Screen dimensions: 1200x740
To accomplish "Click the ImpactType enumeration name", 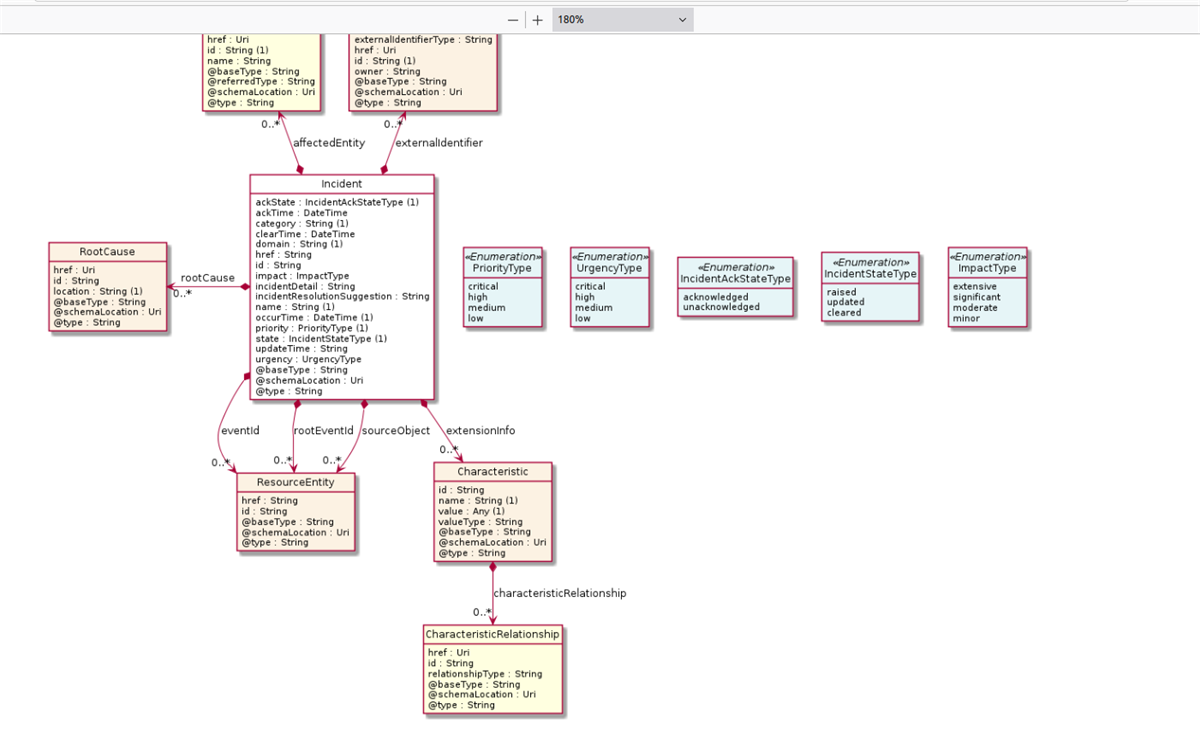I will [987, 268].
